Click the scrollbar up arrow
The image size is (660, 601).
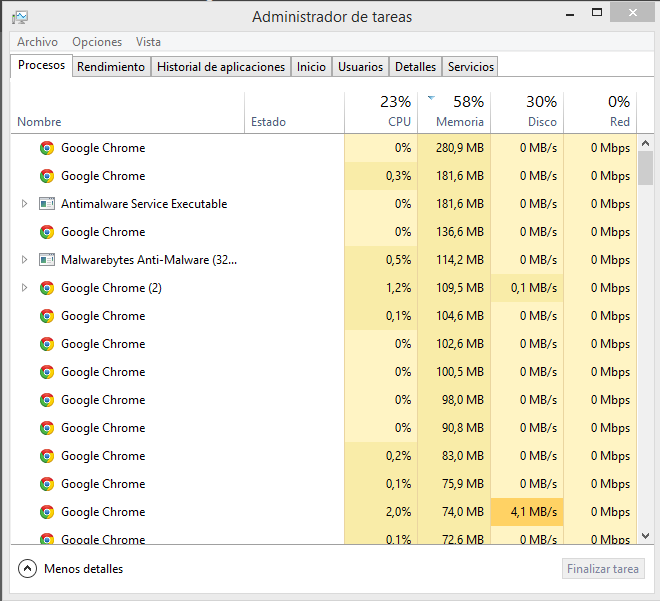click(645, 144)
